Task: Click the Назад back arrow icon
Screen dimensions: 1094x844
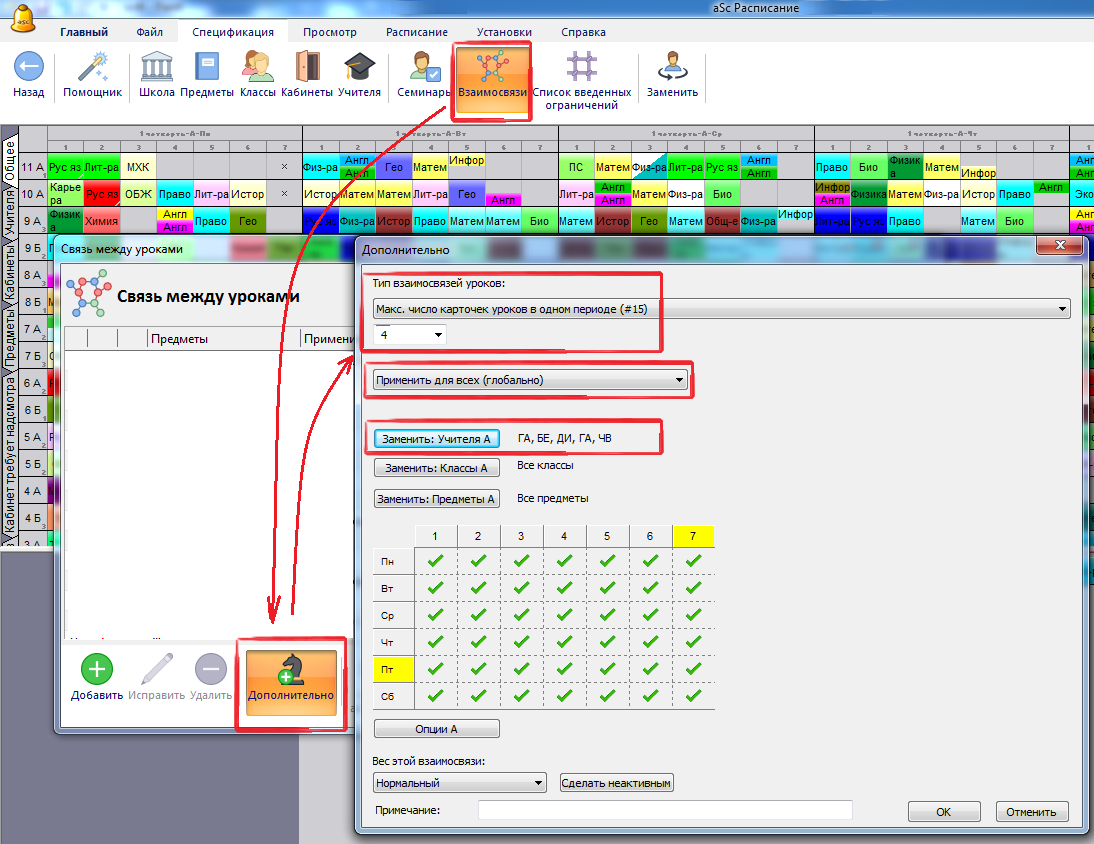Action: pyautogui.click(x=28, y=68)
